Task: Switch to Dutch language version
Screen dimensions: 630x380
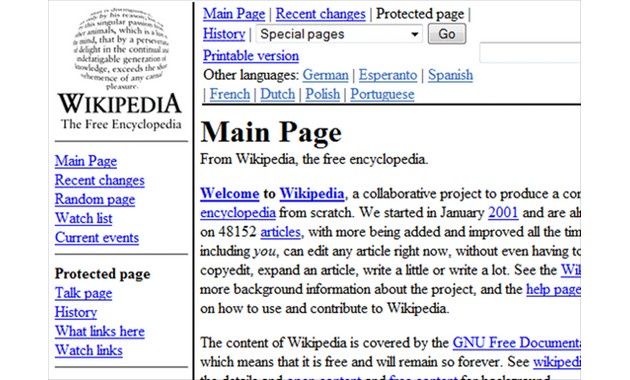Action: pos(277,94)
